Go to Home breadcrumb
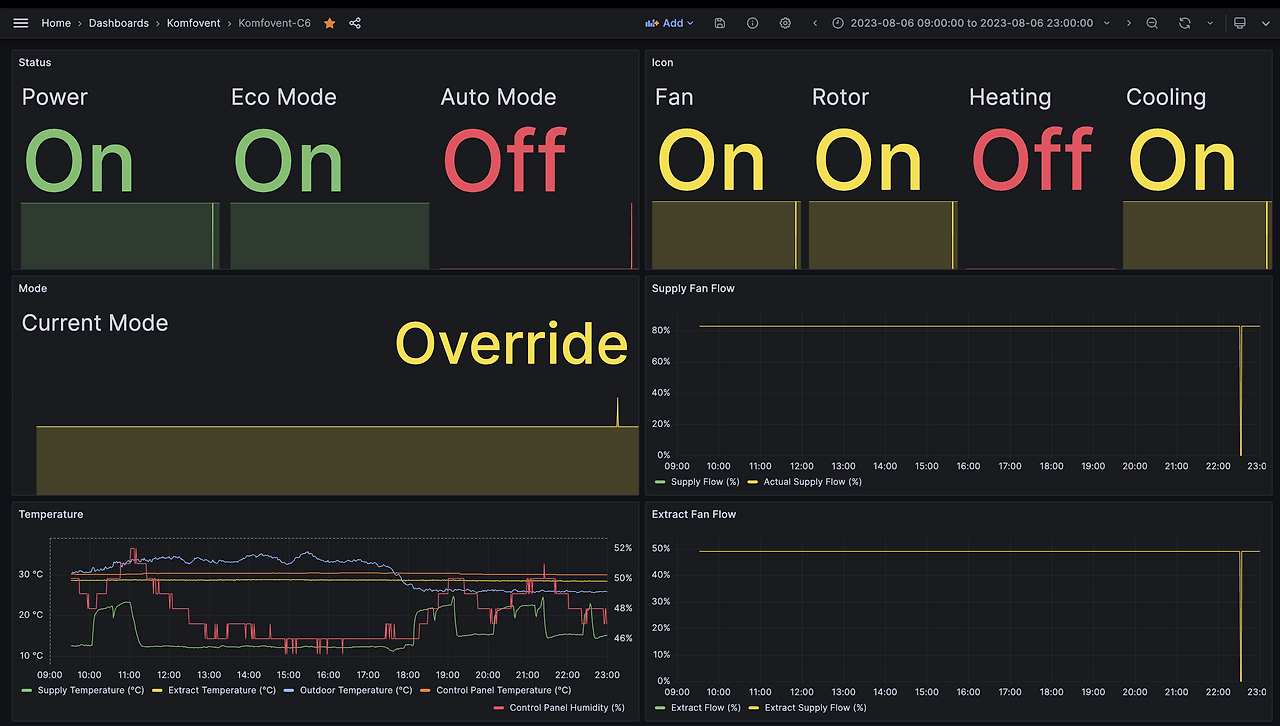The height and width of the screenshot is (726, 1280). [x=56, y=23]
